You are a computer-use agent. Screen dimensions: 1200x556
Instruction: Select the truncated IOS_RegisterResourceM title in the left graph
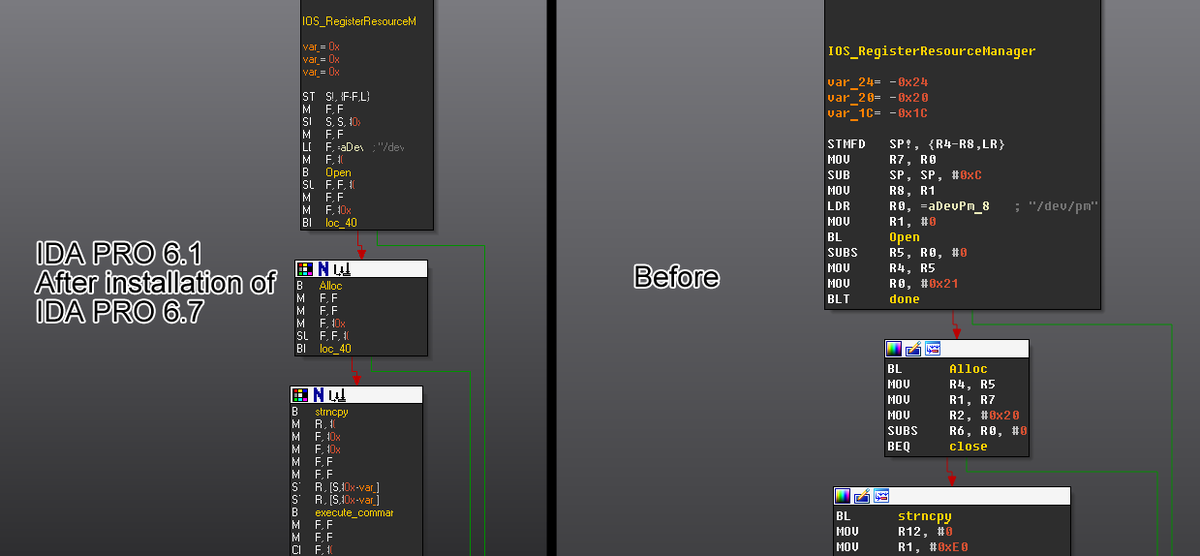click(x=359, y=21)
